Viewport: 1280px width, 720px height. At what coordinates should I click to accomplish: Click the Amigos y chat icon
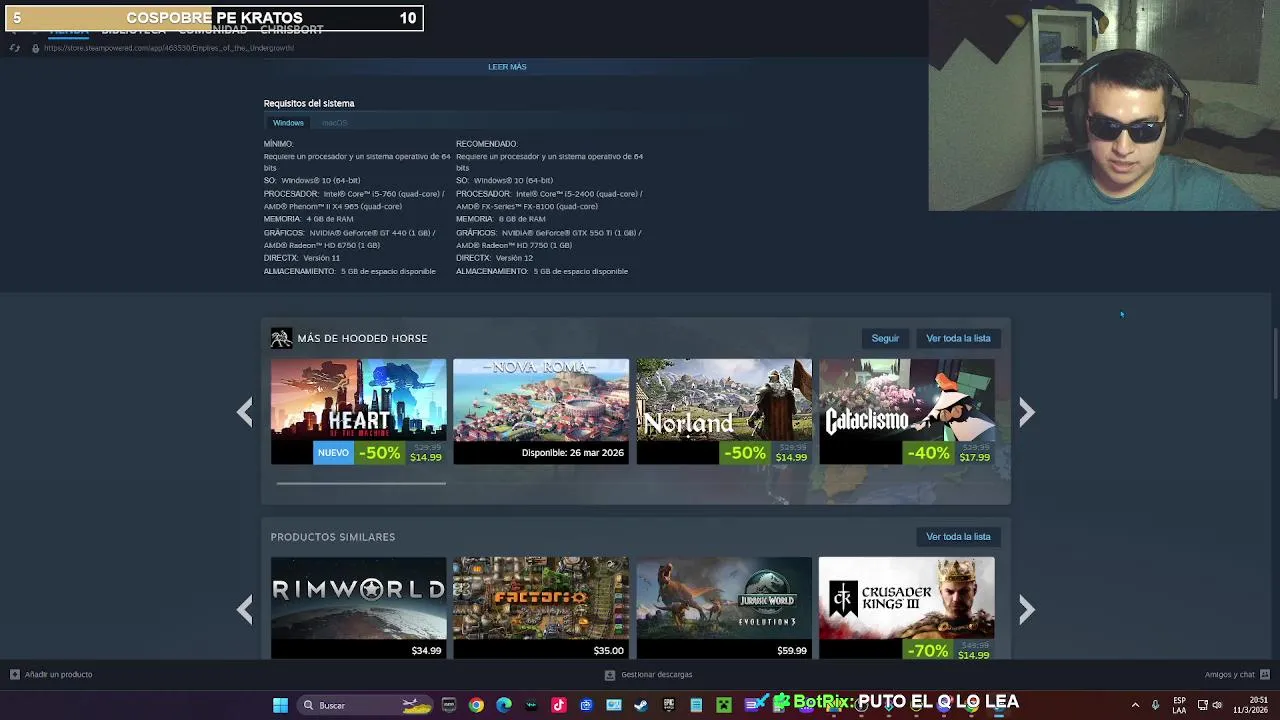point(1265,674)
